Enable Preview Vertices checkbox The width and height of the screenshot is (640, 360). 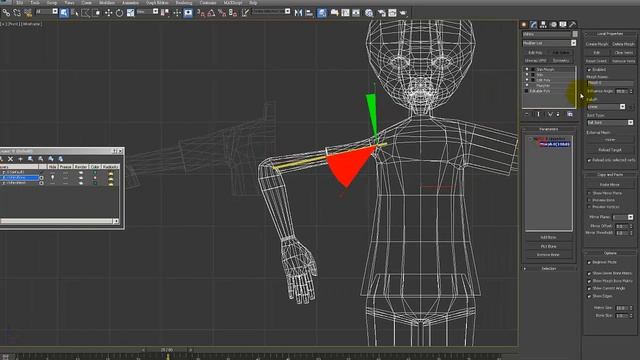point(589,207)
